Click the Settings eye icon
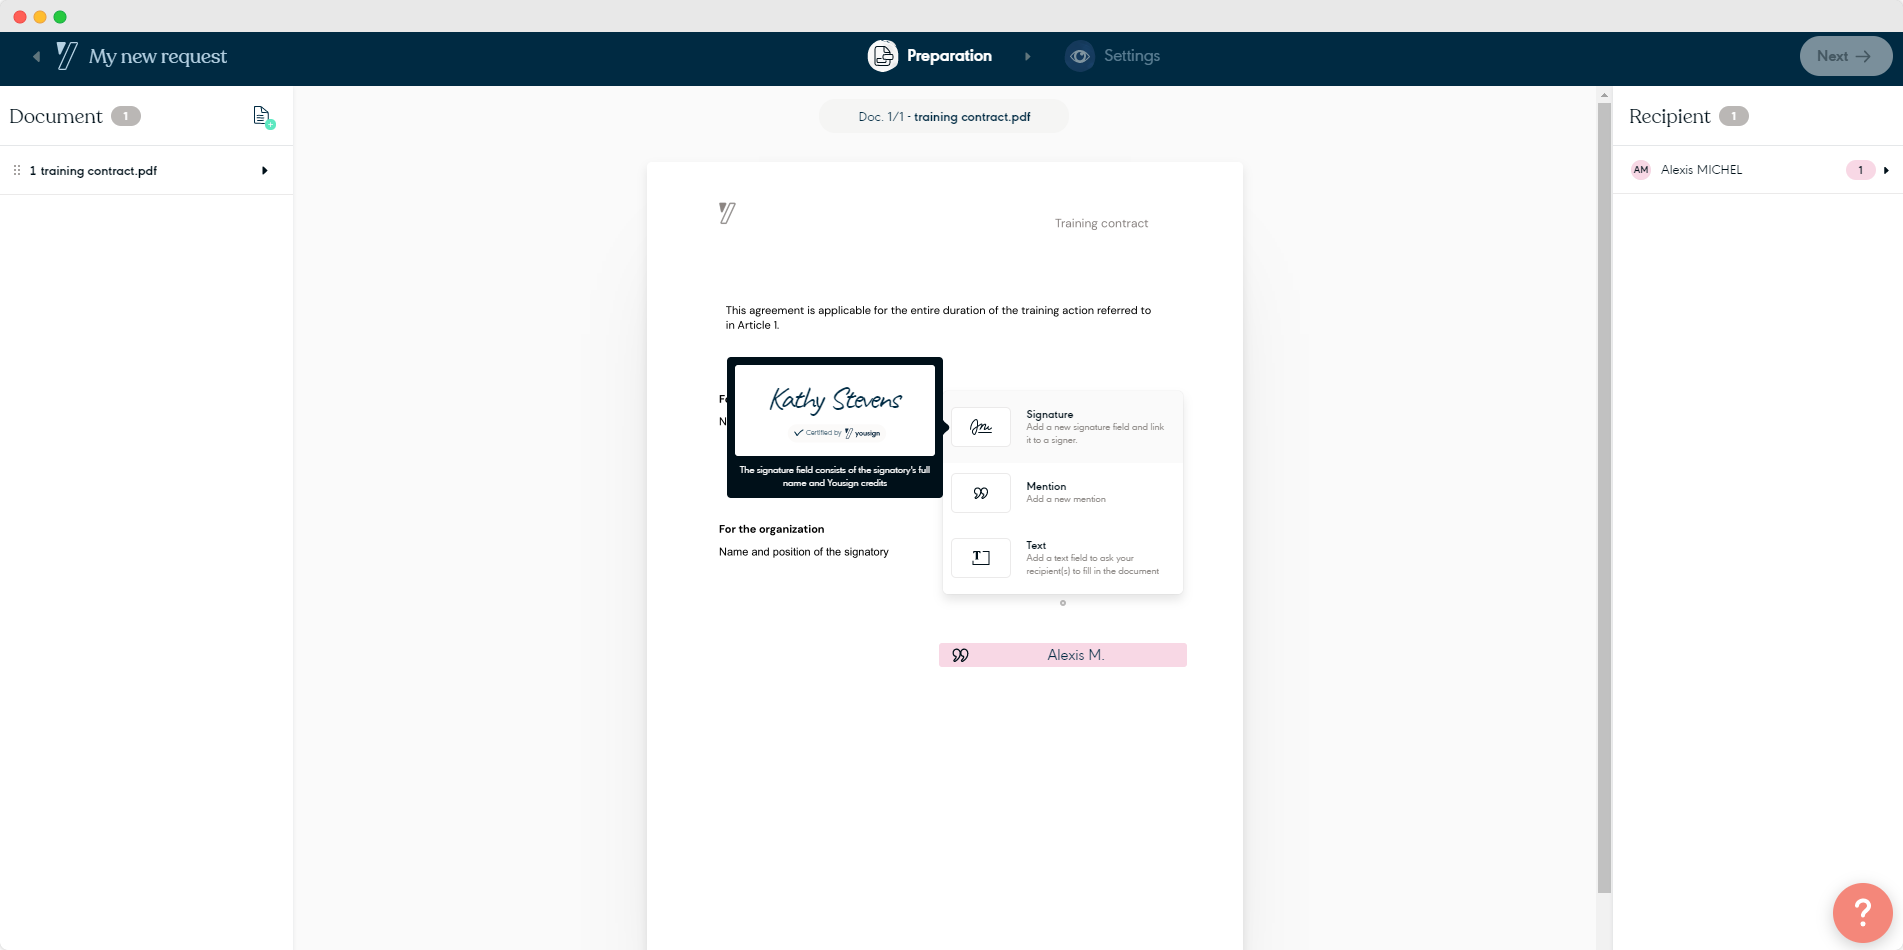The height and width of the screenshot is (950, 1903). click(1079, 56)
